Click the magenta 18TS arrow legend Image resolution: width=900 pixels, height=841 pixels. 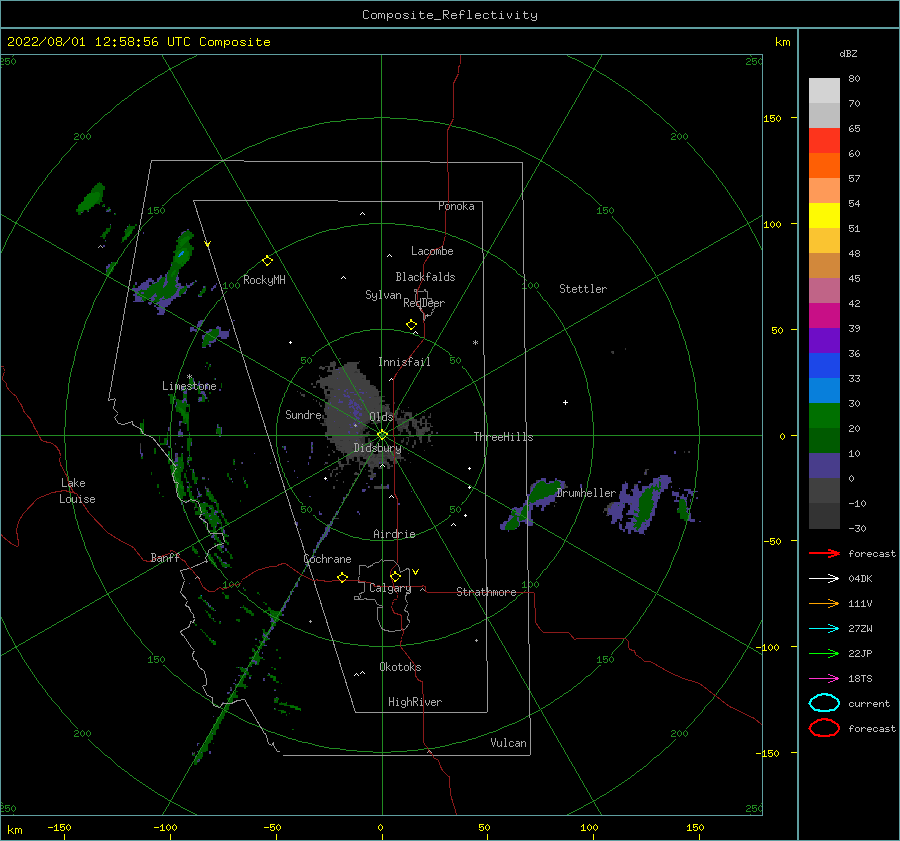click(x=824, y=679)
